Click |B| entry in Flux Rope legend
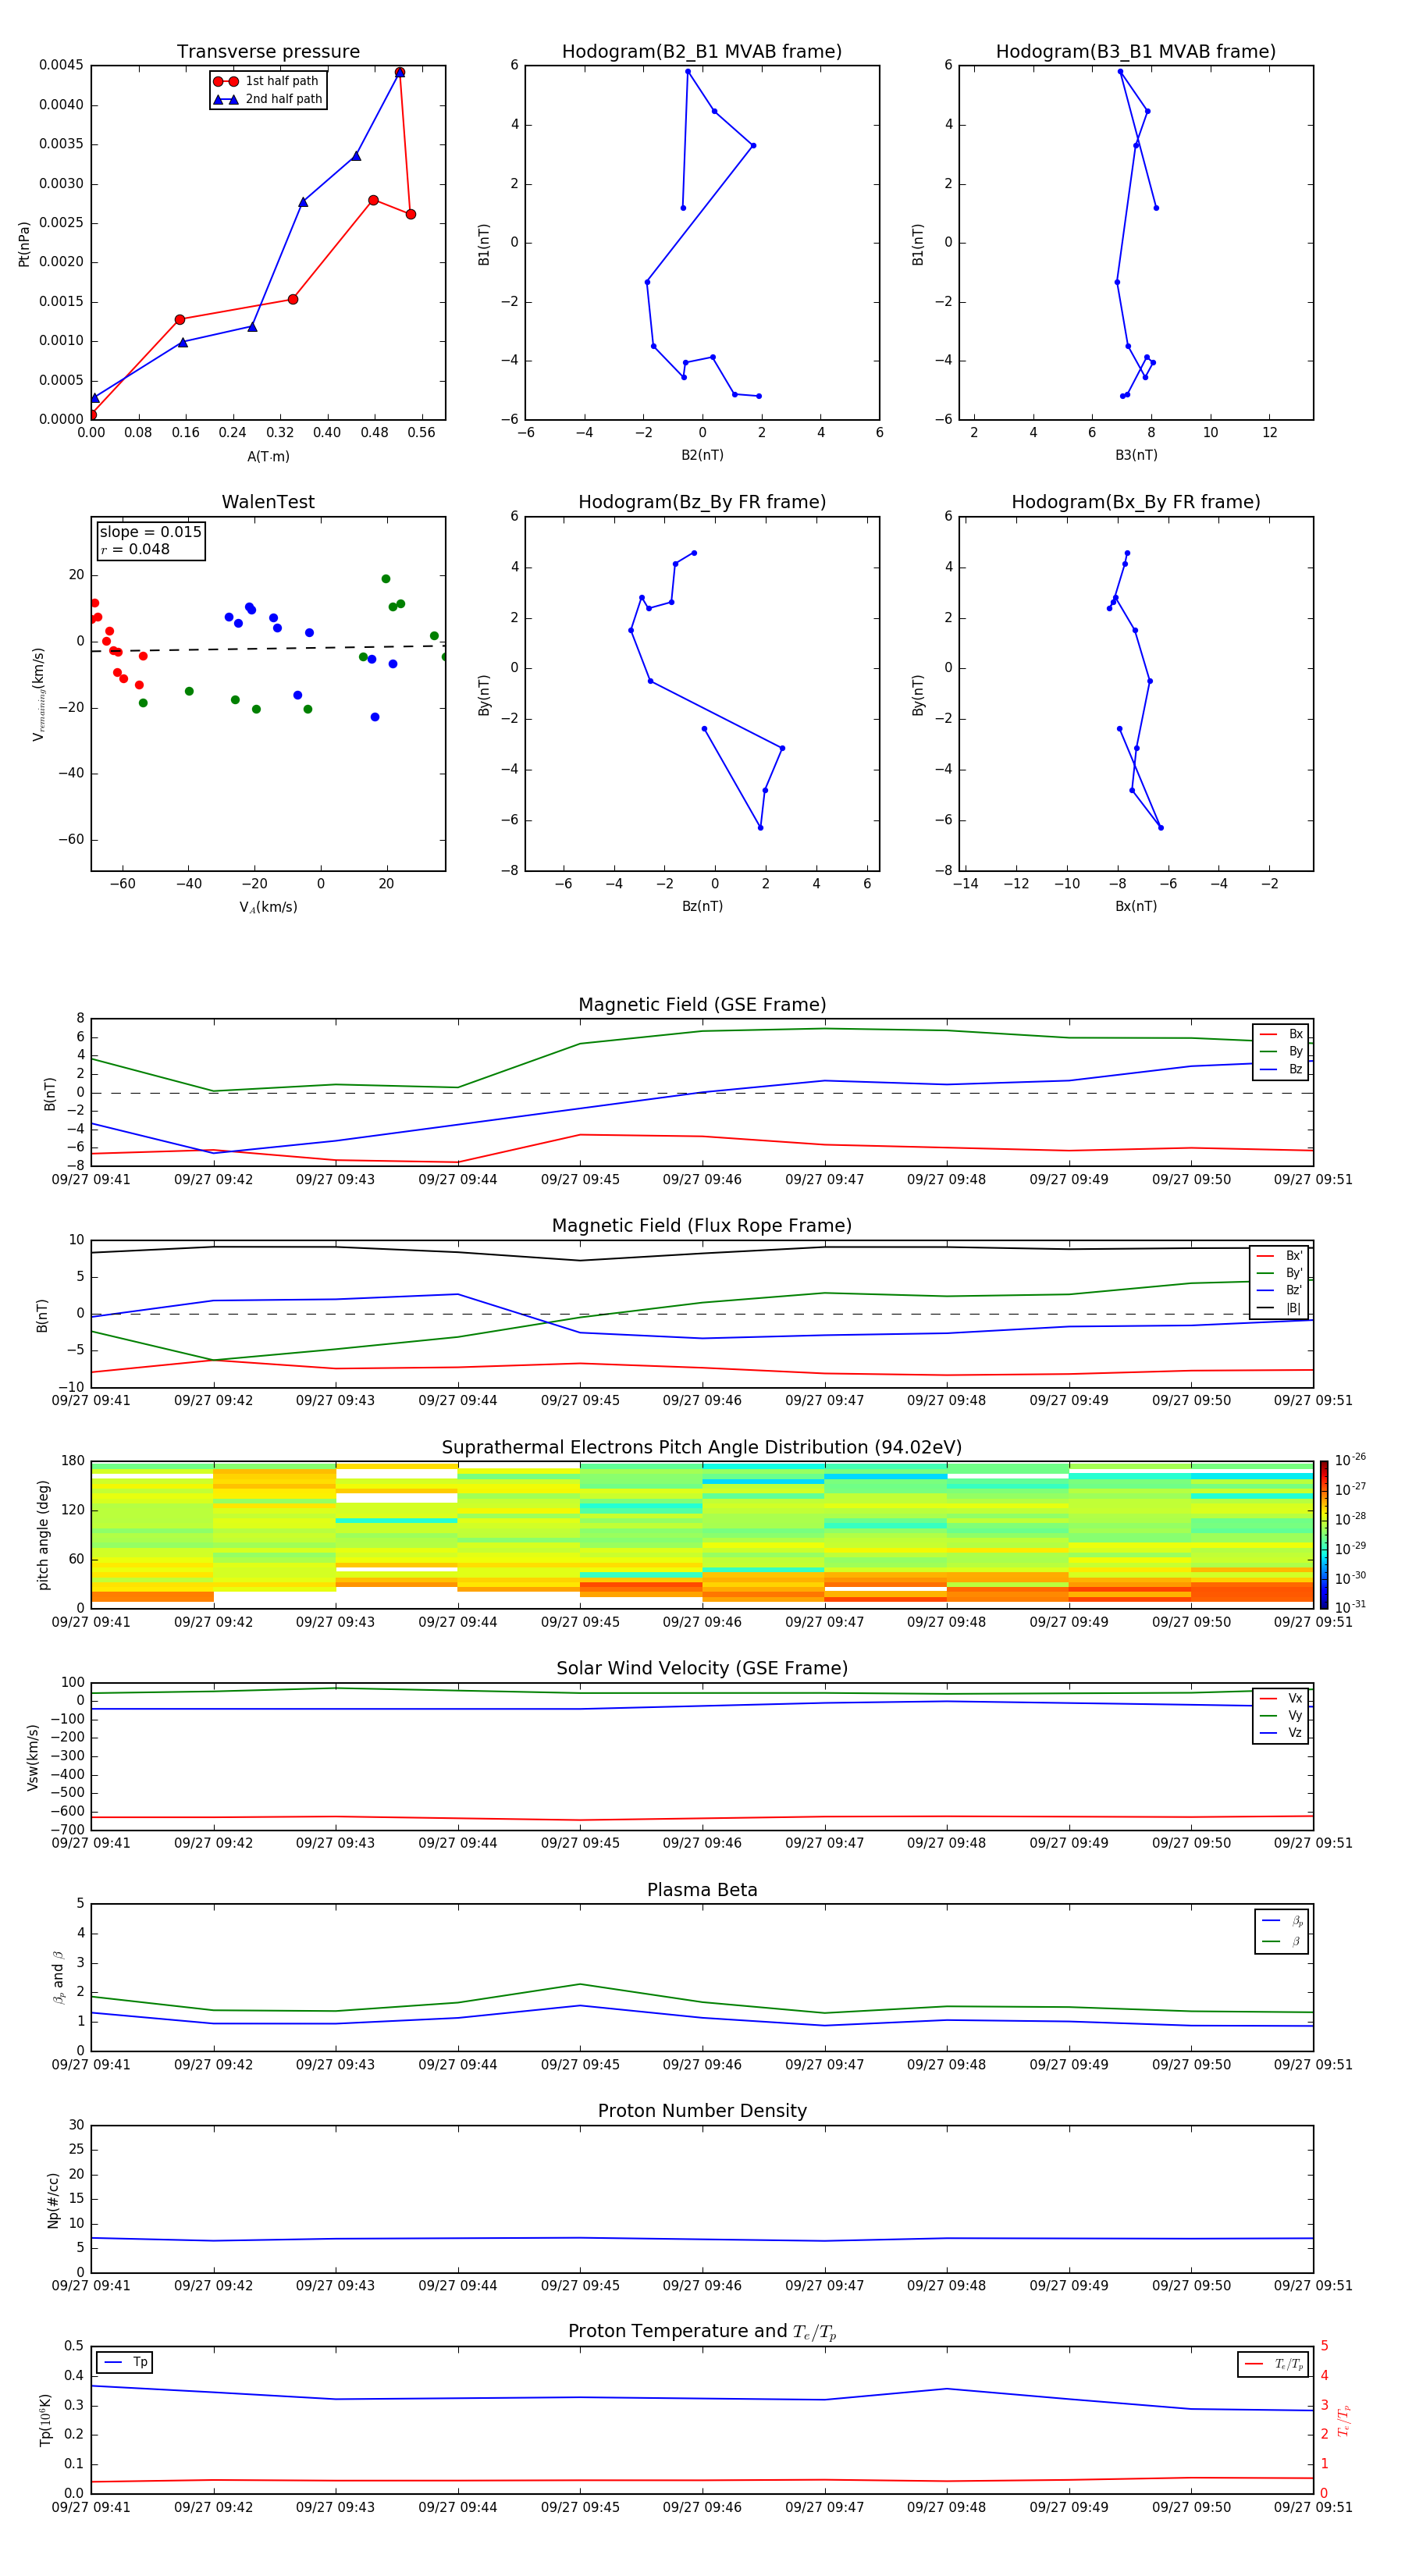 (x=1279, y=1308)
